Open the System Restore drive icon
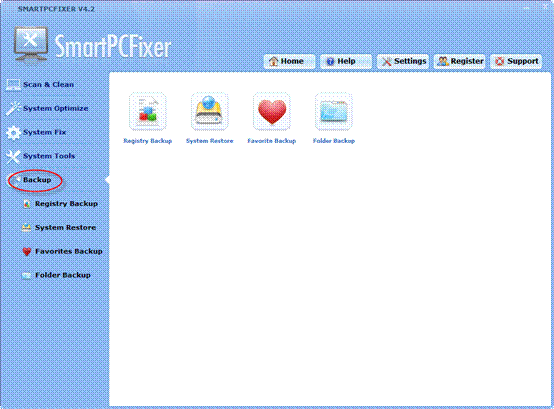Screen dimensions: 554x409 pos(210,112)
